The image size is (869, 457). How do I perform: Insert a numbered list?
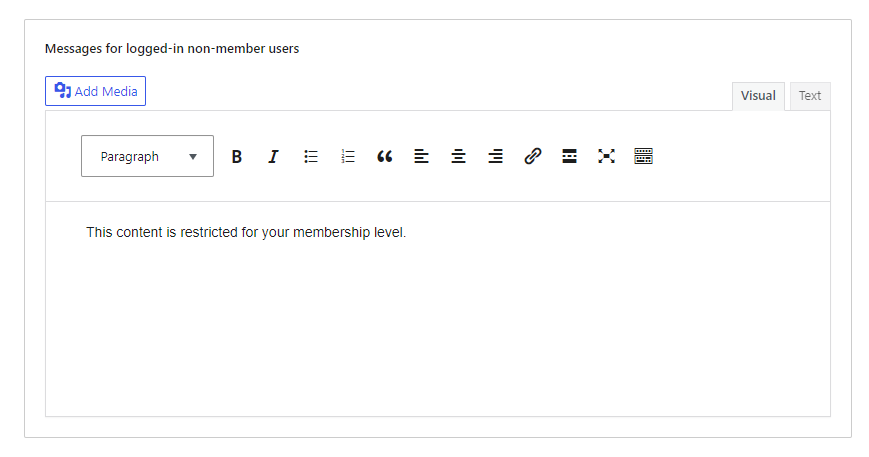coord(347,157)
